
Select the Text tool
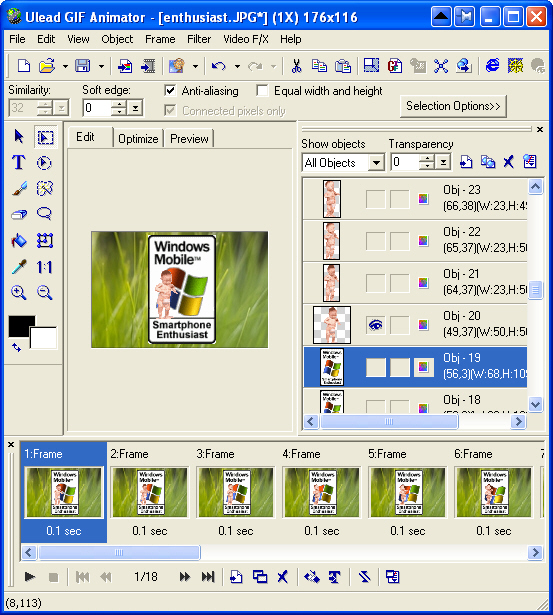tap(18, 162)
